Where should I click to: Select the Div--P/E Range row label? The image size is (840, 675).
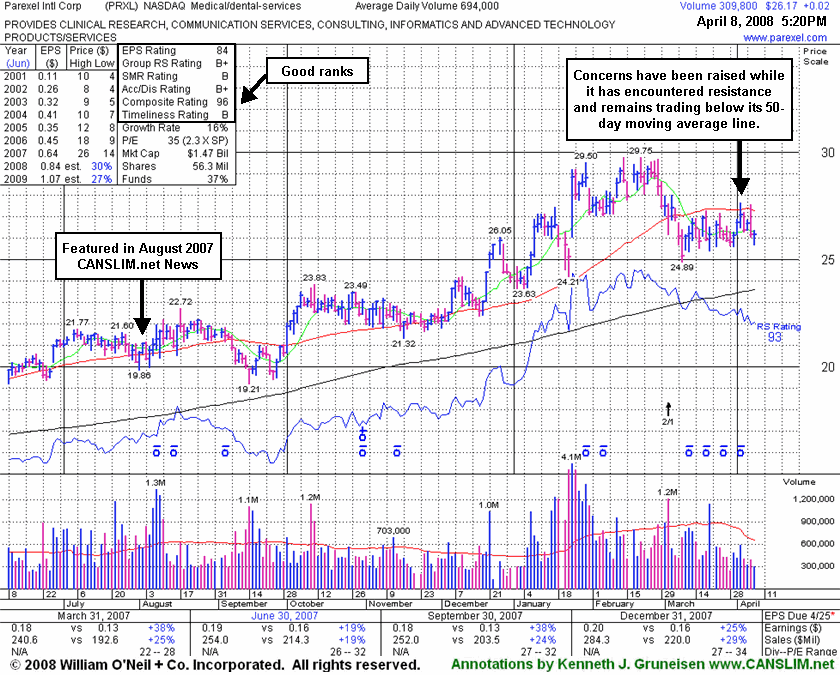[x=800, y=652]
